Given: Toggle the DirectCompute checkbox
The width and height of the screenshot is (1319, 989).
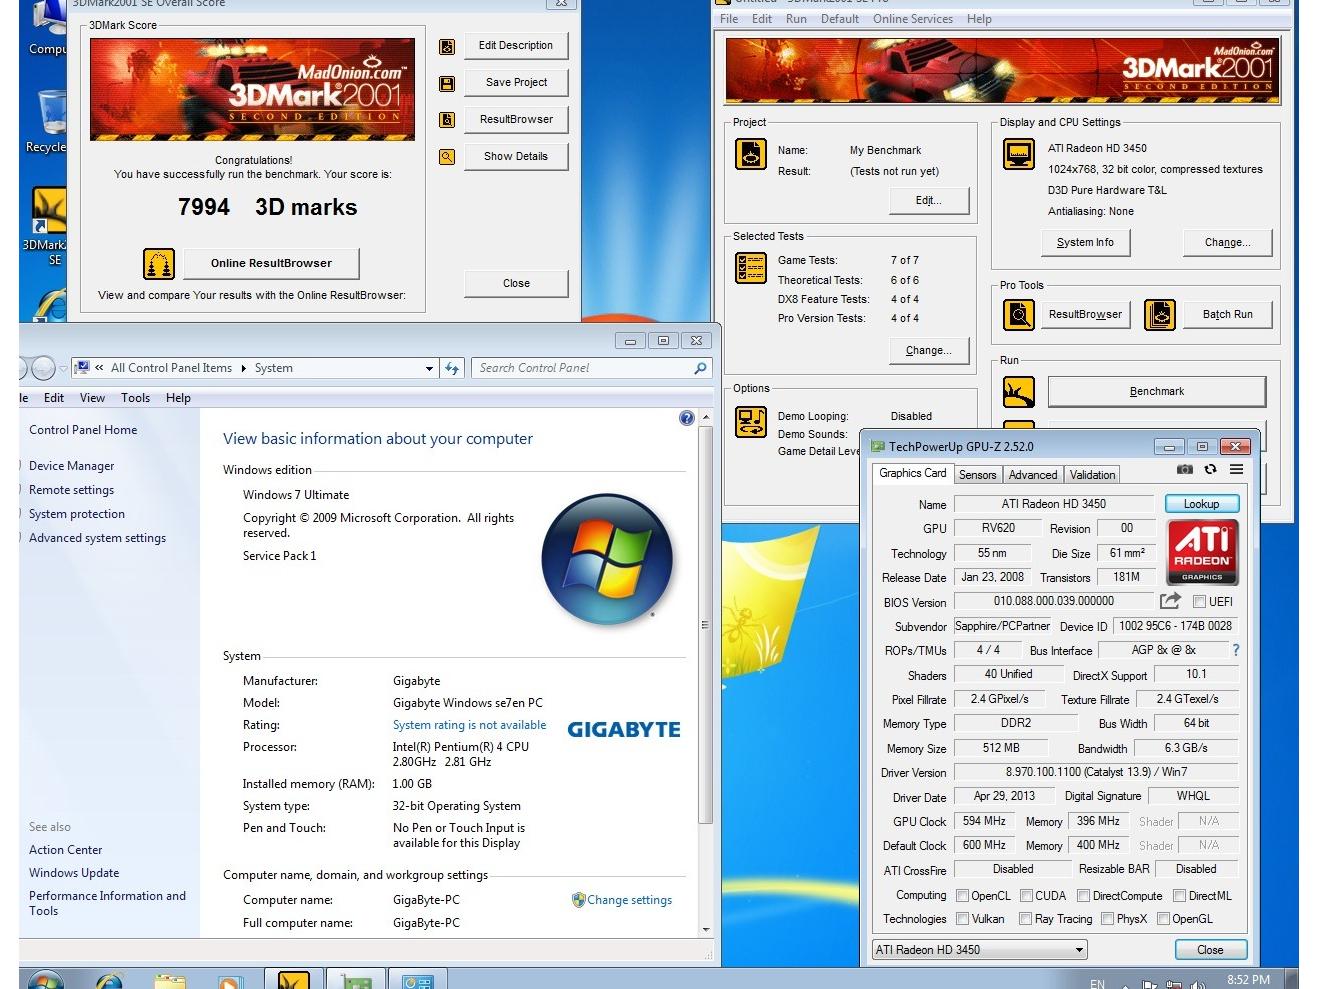Looking at the screenshot, I should 1083,896.
